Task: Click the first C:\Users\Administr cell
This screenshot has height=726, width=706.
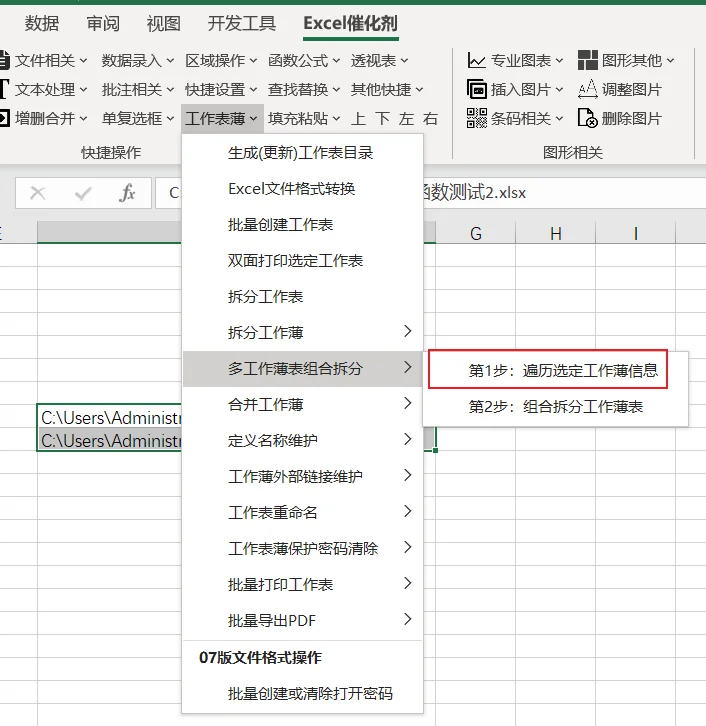Action: 110,418
